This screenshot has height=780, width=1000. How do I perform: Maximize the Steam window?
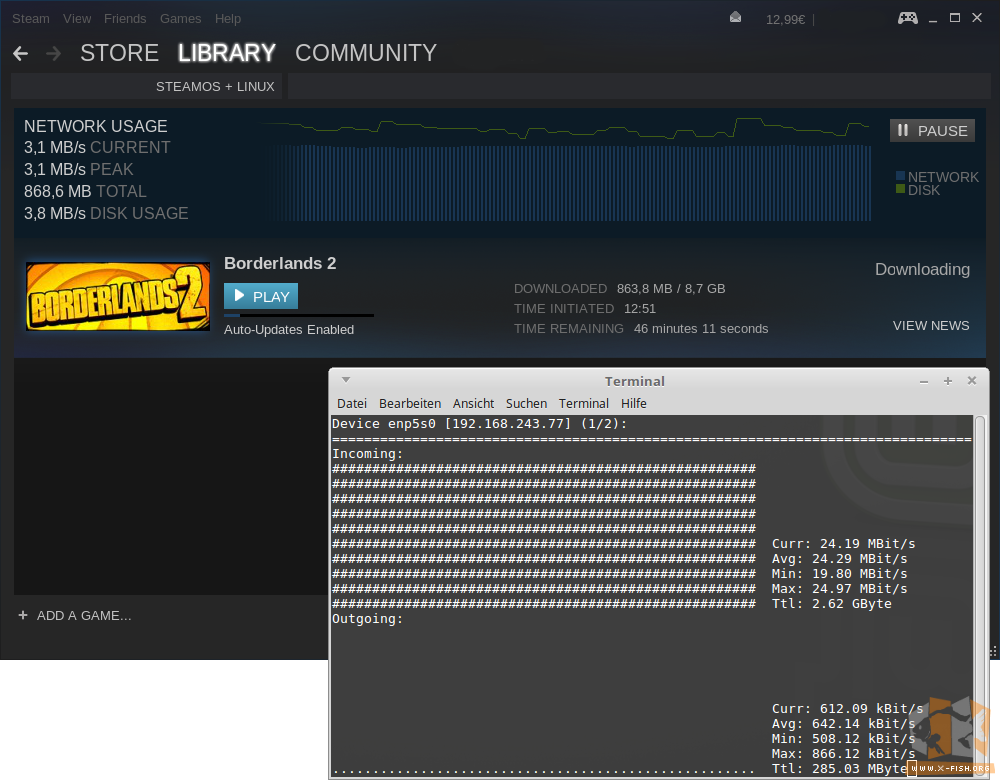955,18
